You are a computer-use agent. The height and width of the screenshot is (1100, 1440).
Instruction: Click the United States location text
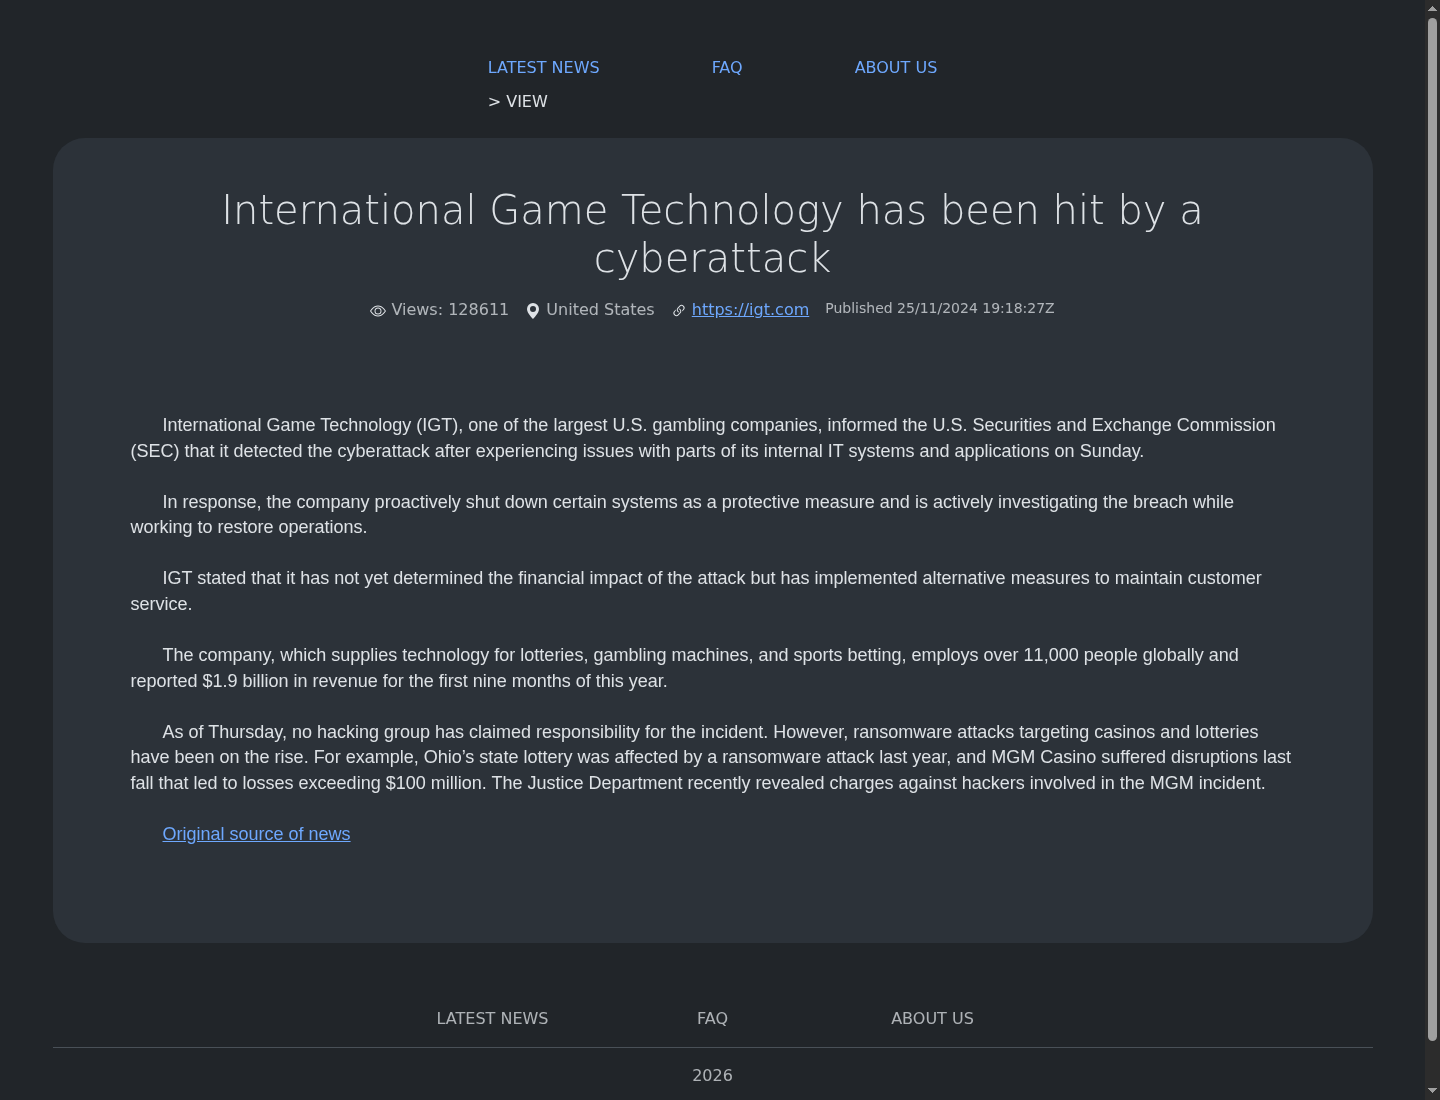click(x=600, y=310)
